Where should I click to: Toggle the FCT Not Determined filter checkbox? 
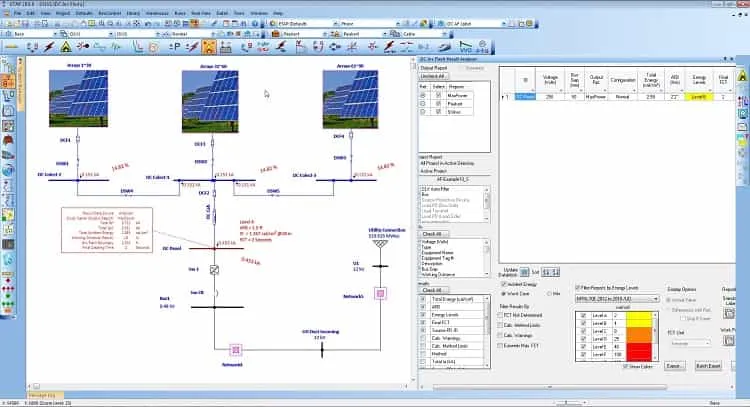point(500,315)
